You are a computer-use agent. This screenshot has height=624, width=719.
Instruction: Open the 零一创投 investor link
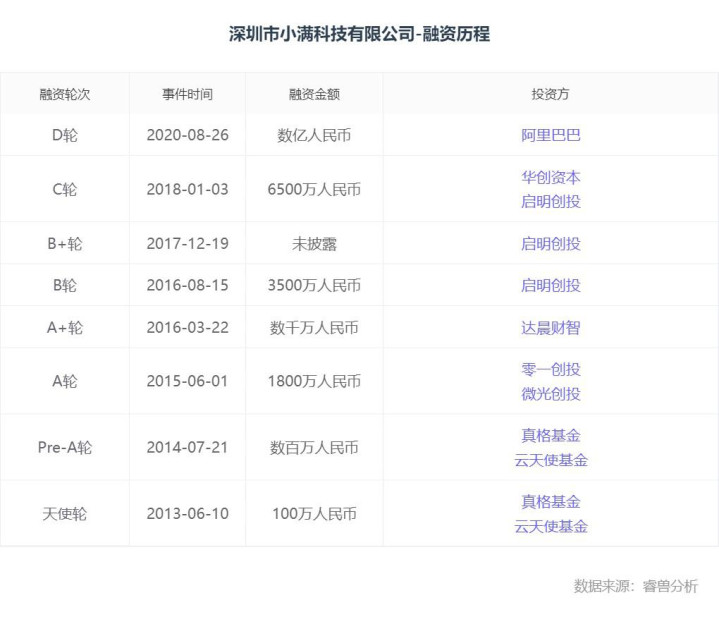click(x=550, y=369)
